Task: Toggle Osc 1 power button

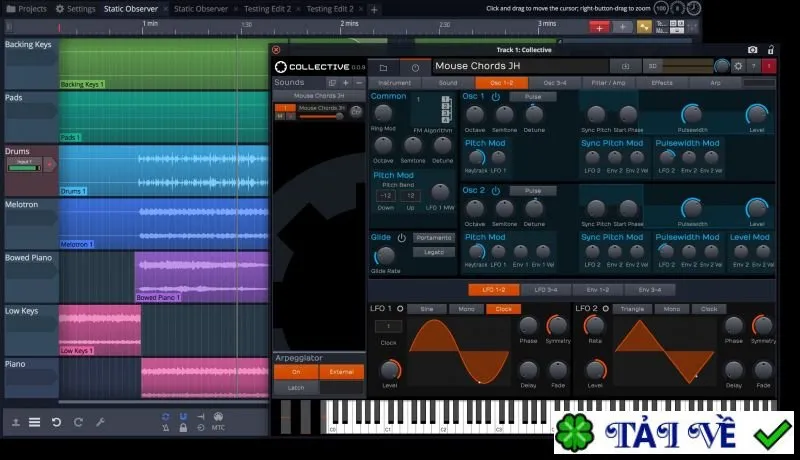Action: tap(495, 96)
